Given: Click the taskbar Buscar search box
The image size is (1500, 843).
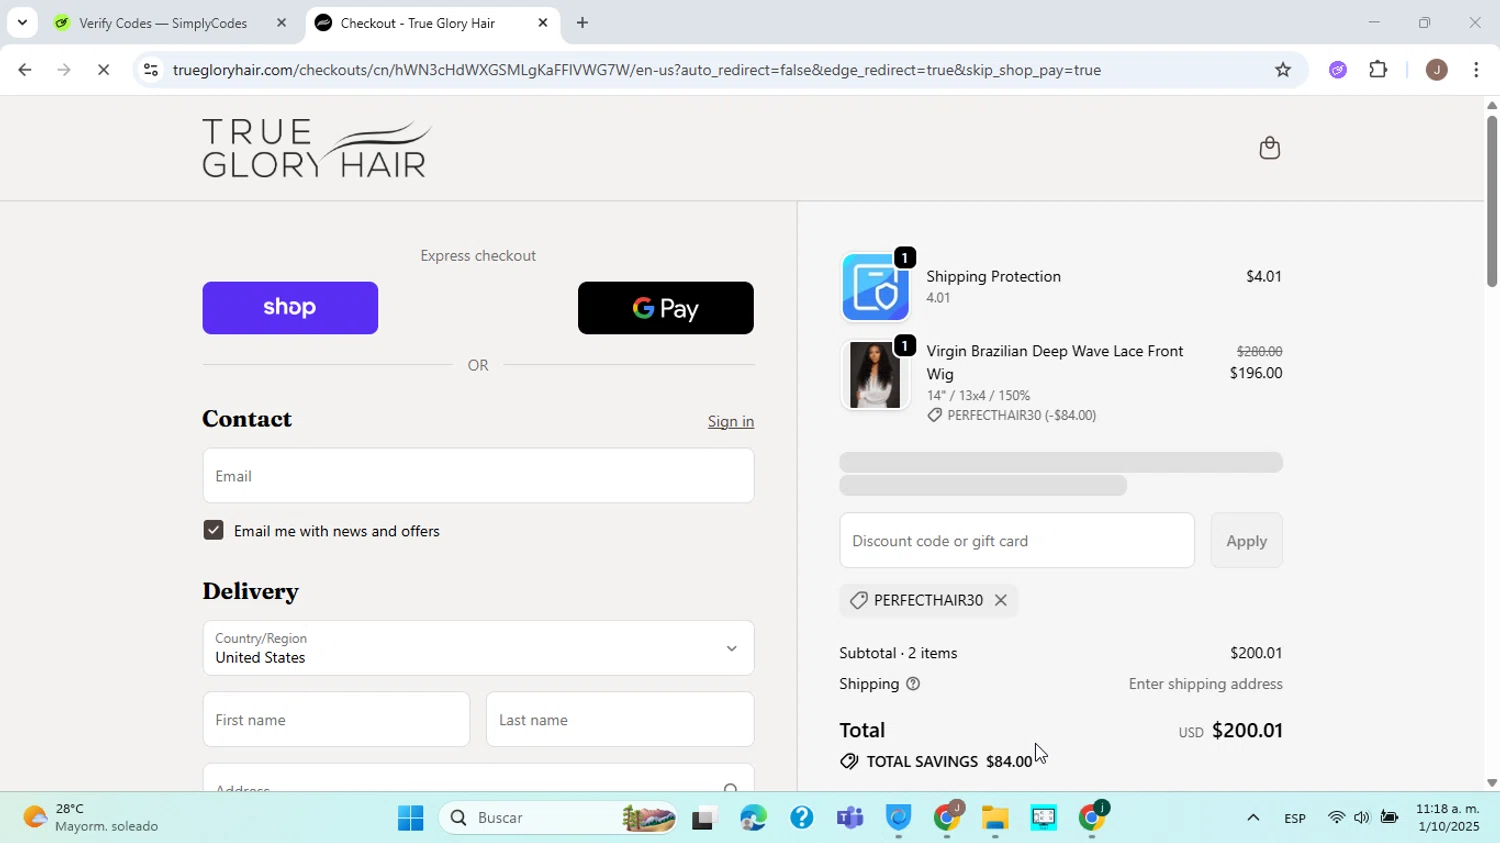Looking at the screenshot, I should click(x=560, y=818).
